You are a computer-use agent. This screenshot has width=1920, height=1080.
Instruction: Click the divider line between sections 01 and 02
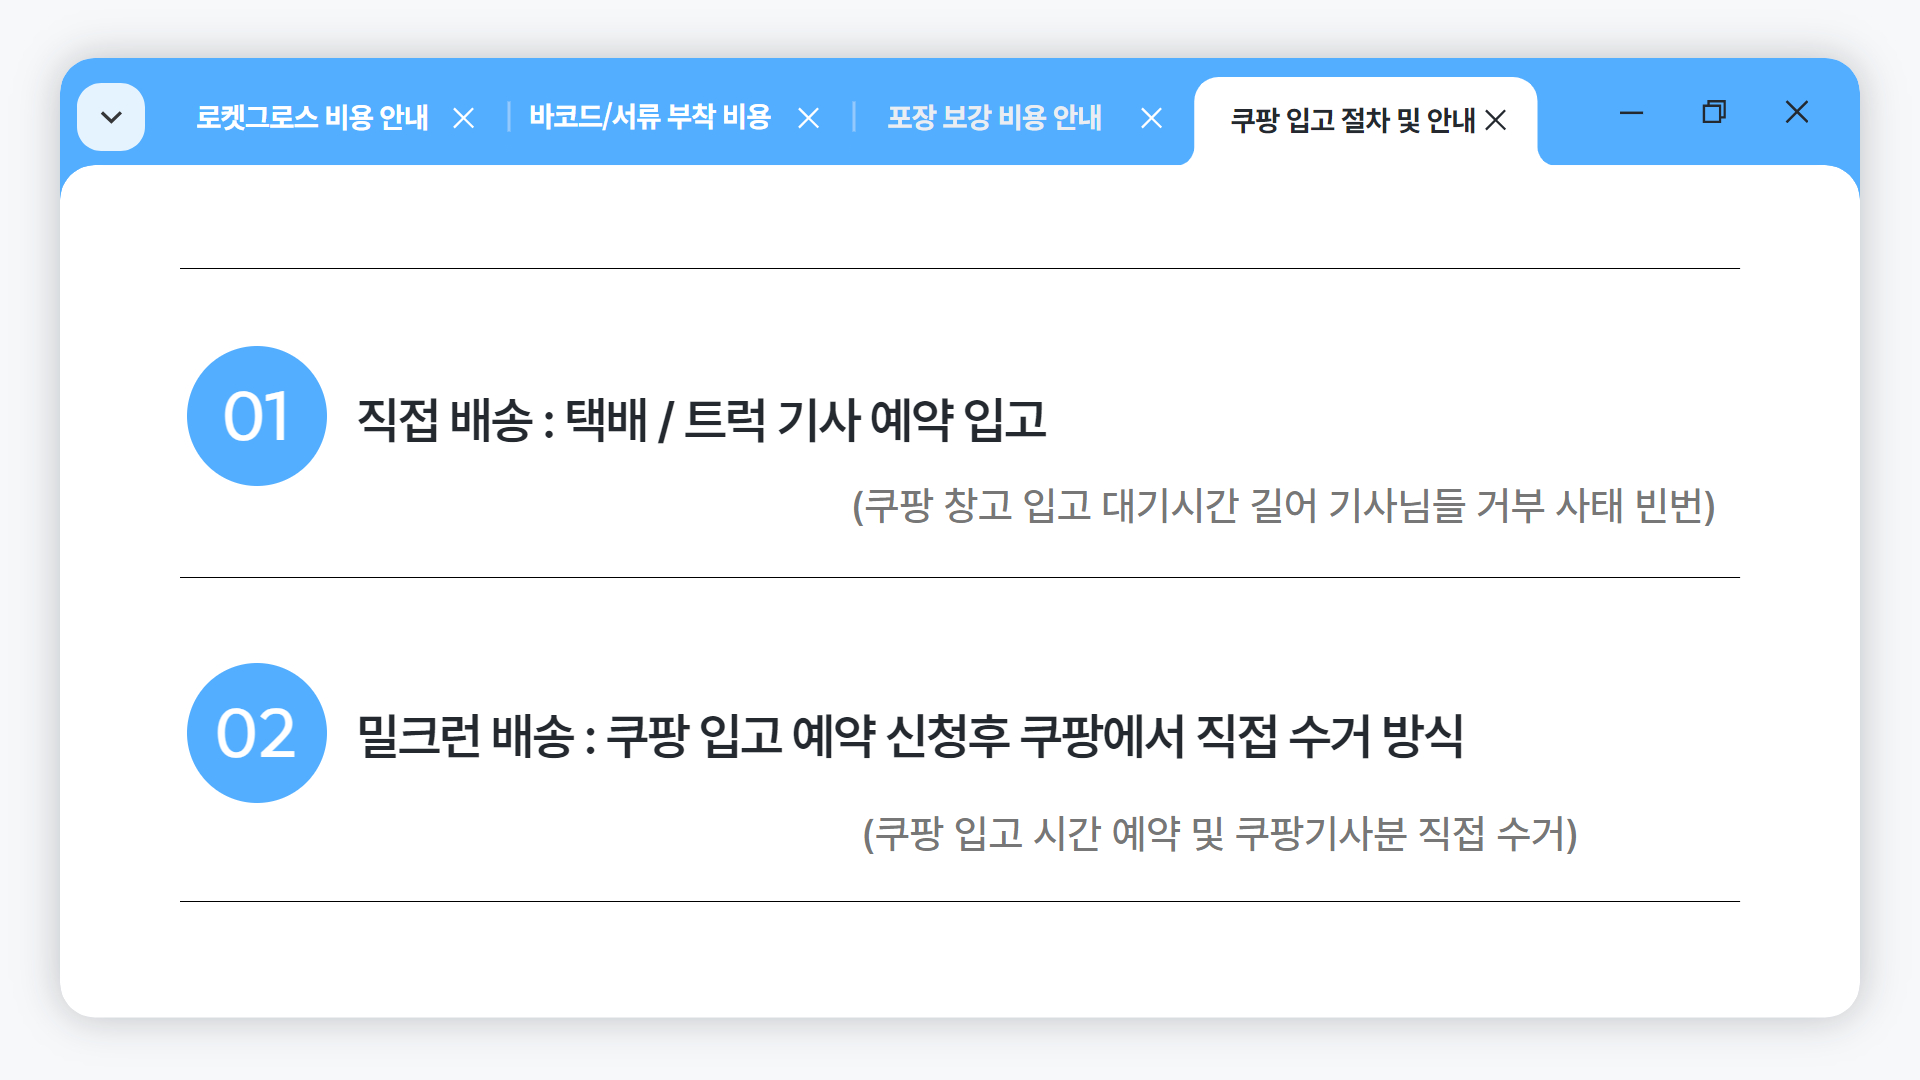(x=960, y=577)
